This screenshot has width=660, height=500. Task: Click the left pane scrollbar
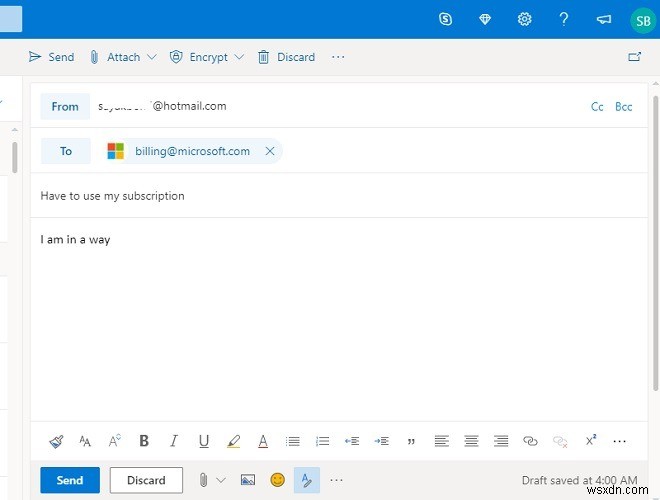pos(15,157)
